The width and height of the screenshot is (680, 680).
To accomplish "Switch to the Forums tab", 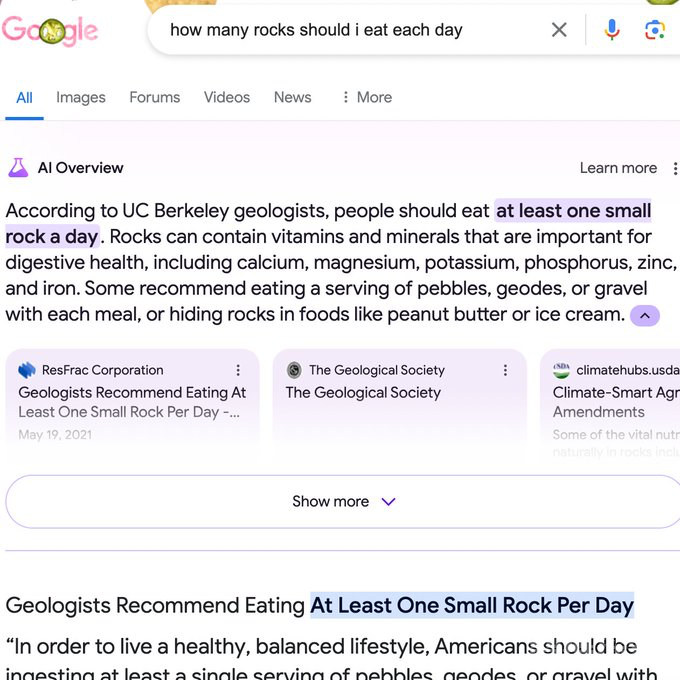I will point(154,97).
